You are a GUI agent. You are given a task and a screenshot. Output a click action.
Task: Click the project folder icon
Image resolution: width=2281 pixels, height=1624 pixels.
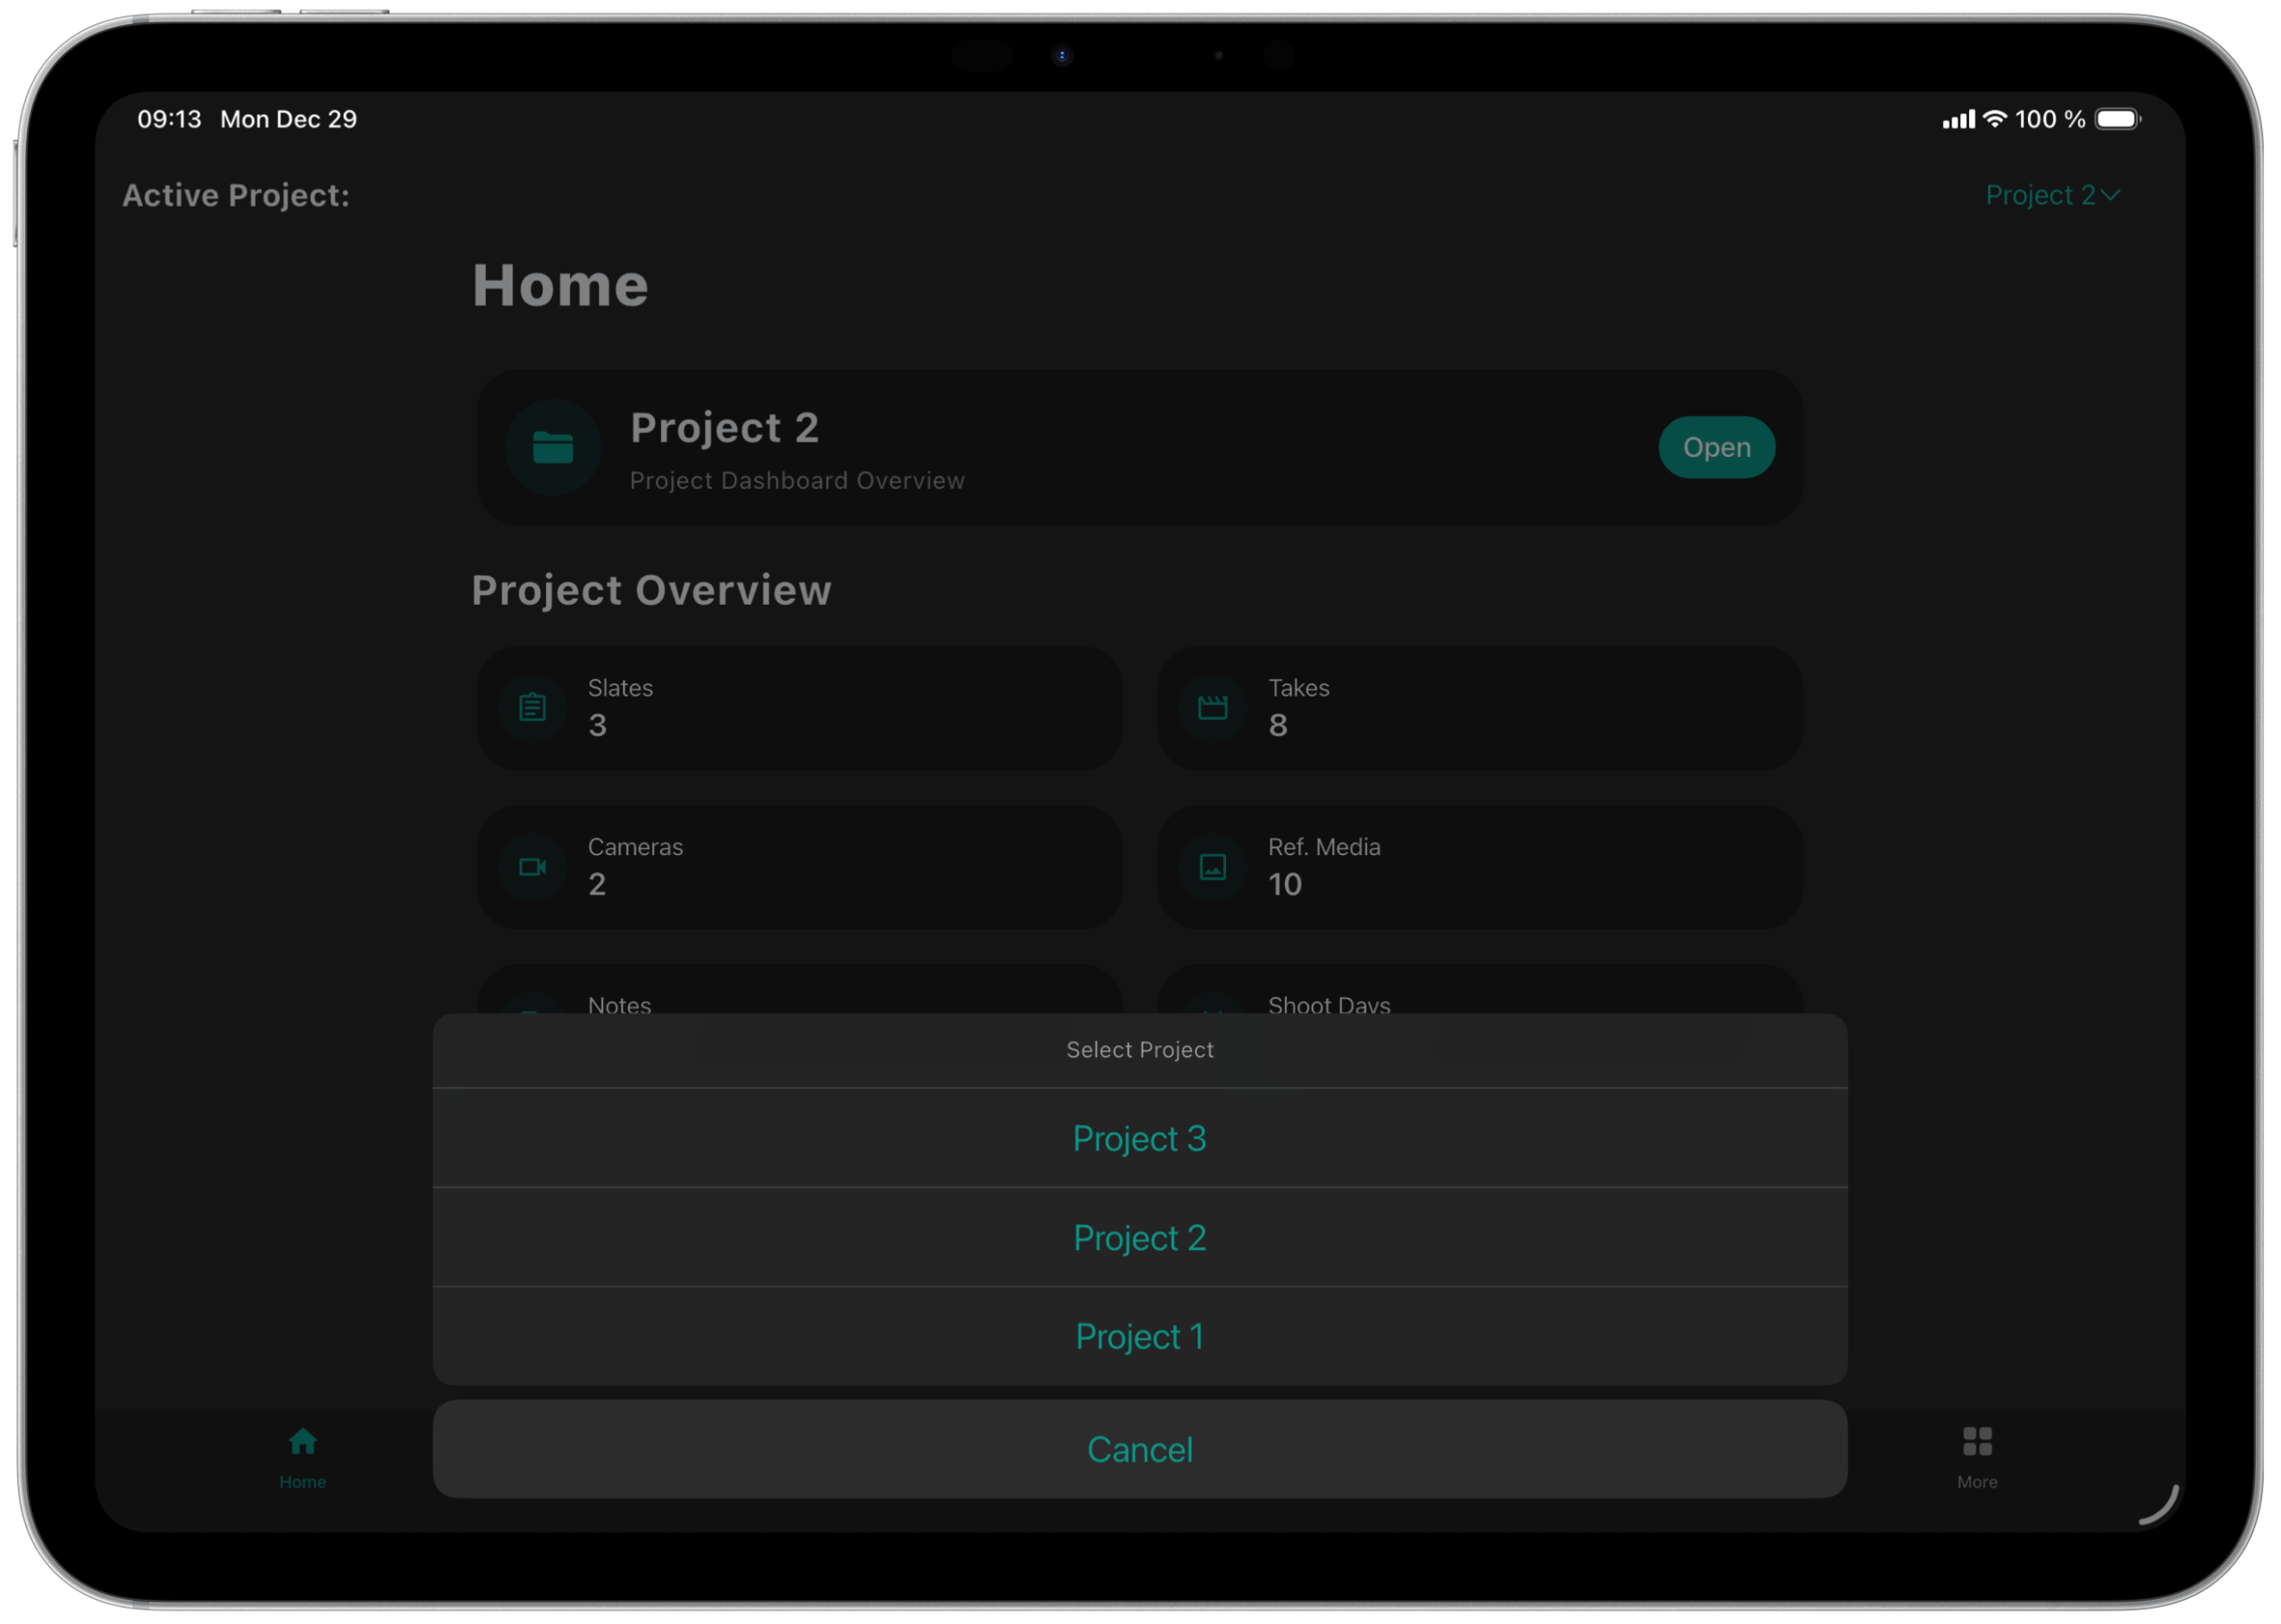(553, 447)
